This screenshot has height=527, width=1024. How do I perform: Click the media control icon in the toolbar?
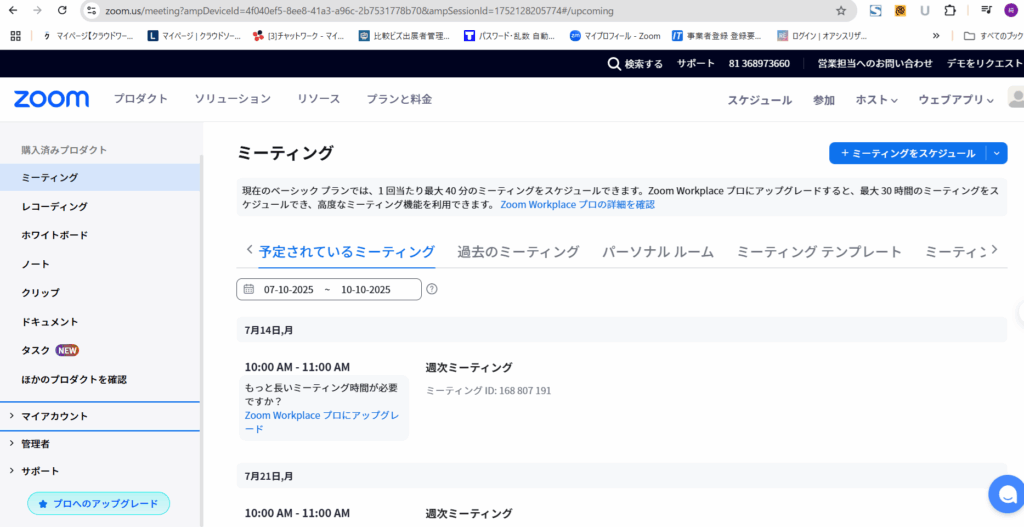pyautogui.click(x=986, y=10)
